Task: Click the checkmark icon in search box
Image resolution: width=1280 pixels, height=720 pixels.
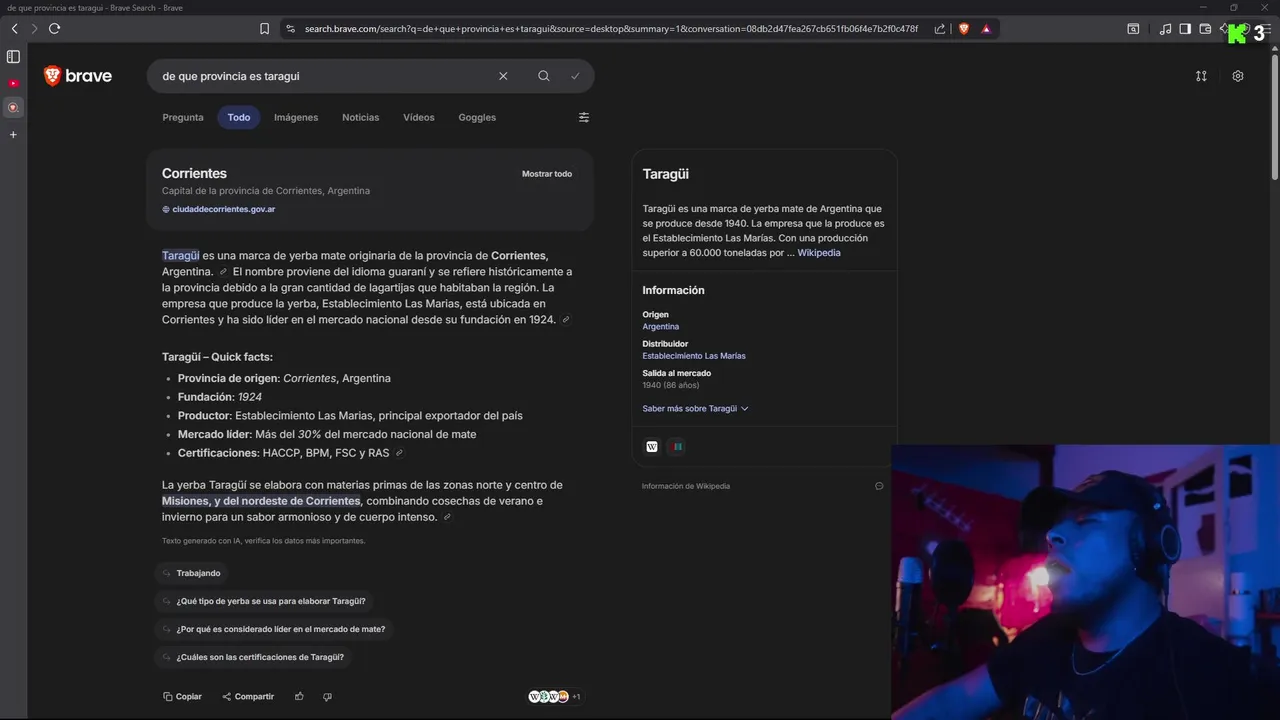Action: tap(575, 76)
